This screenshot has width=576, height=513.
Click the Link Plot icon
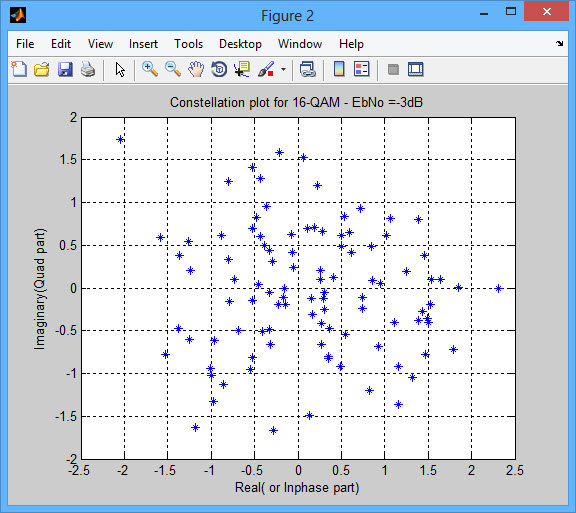point(308,69)
